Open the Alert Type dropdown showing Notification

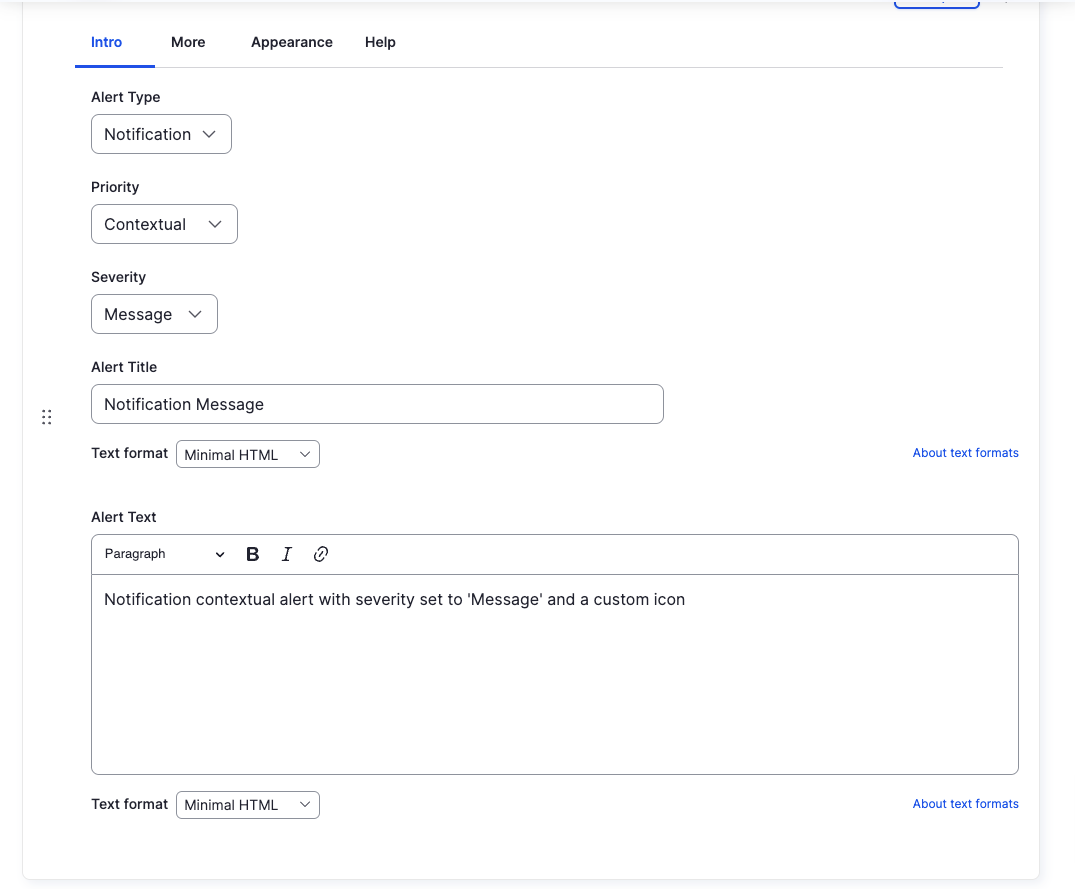160,133
